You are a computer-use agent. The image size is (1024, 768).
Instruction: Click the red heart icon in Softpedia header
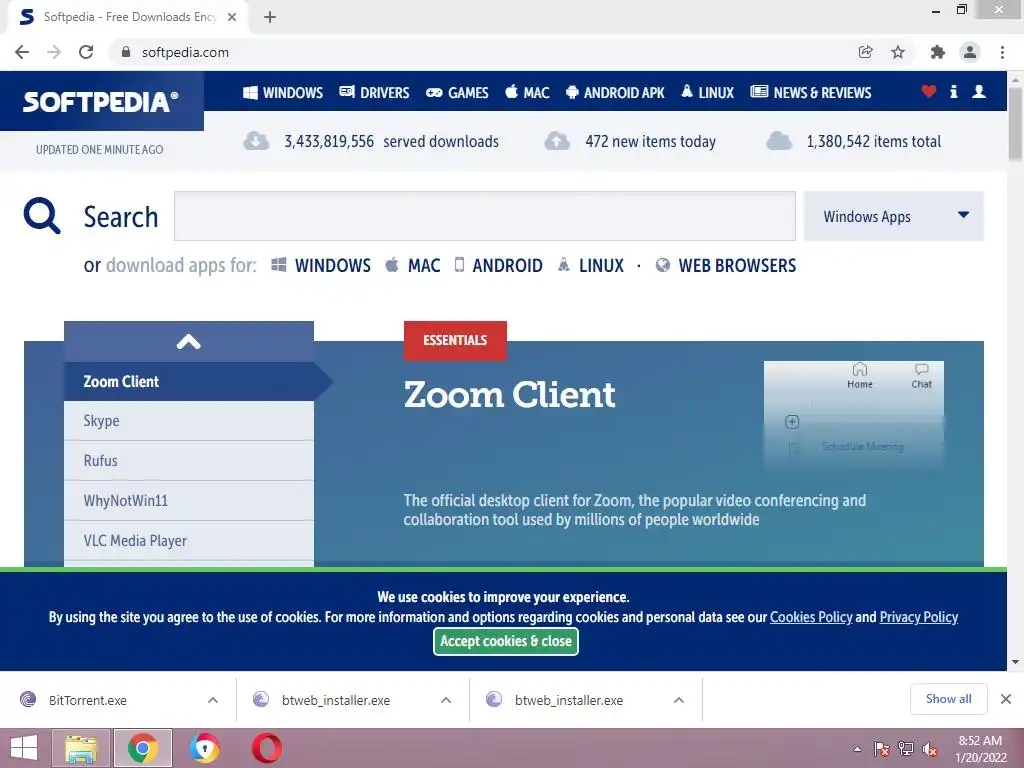coord(928,91)
